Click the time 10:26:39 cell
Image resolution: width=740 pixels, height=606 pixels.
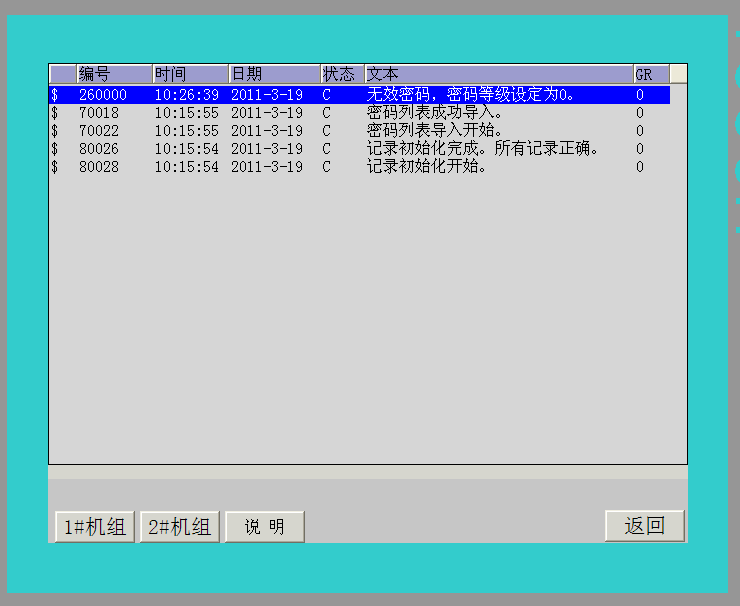(x=187, y=95)
